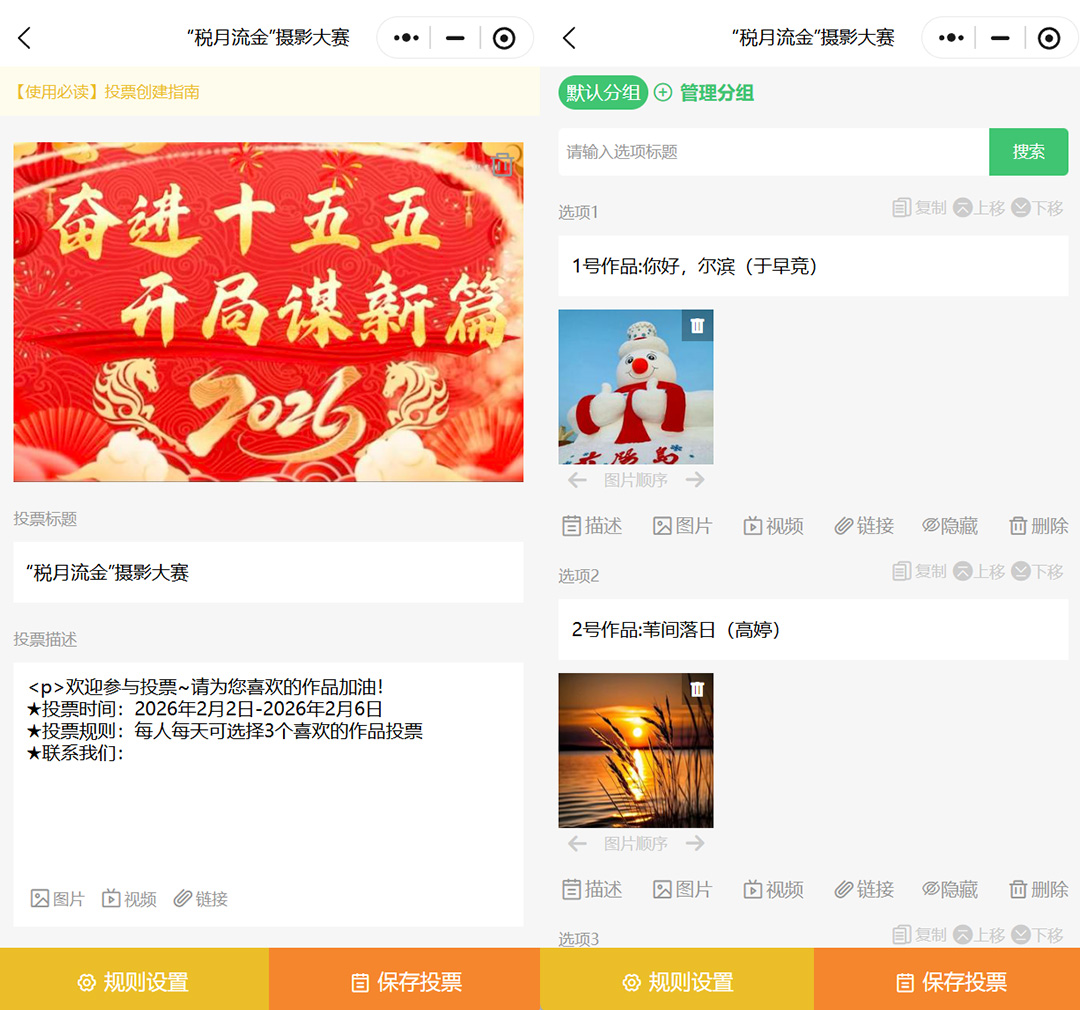The height and width of the screenshot is (1010, 1080).
Task: Open the left panel's three-dot menu
Action: (406, 38)
